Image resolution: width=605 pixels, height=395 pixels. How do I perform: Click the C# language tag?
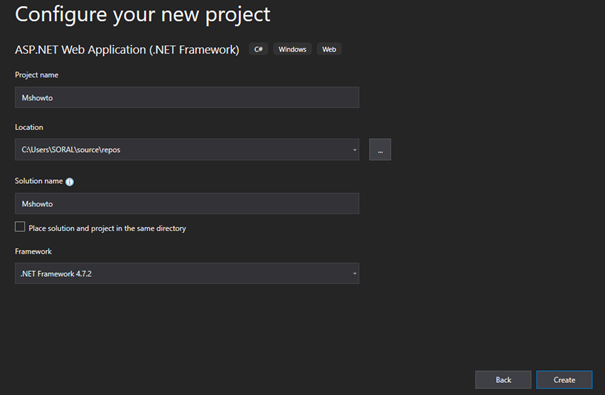pyautogui.click(x=259, y=49)
